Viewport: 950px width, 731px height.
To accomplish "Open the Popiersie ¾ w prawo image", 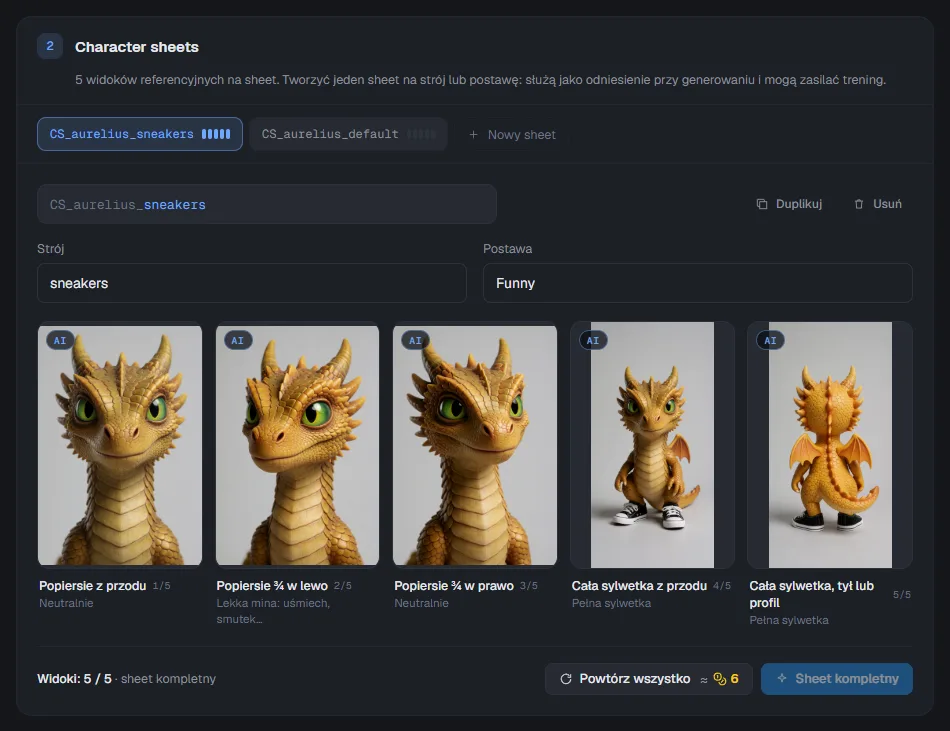I will coord(475,445).
